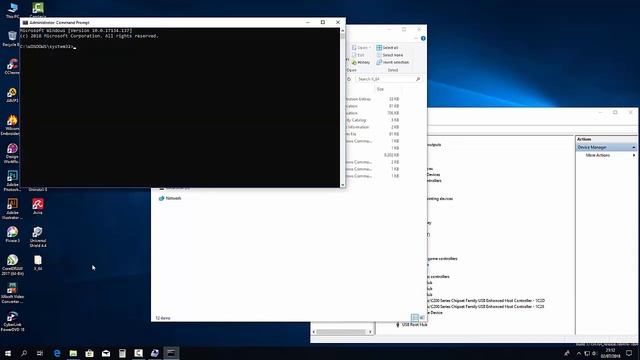Open the Mail app on the taskbar

(106, 353)
